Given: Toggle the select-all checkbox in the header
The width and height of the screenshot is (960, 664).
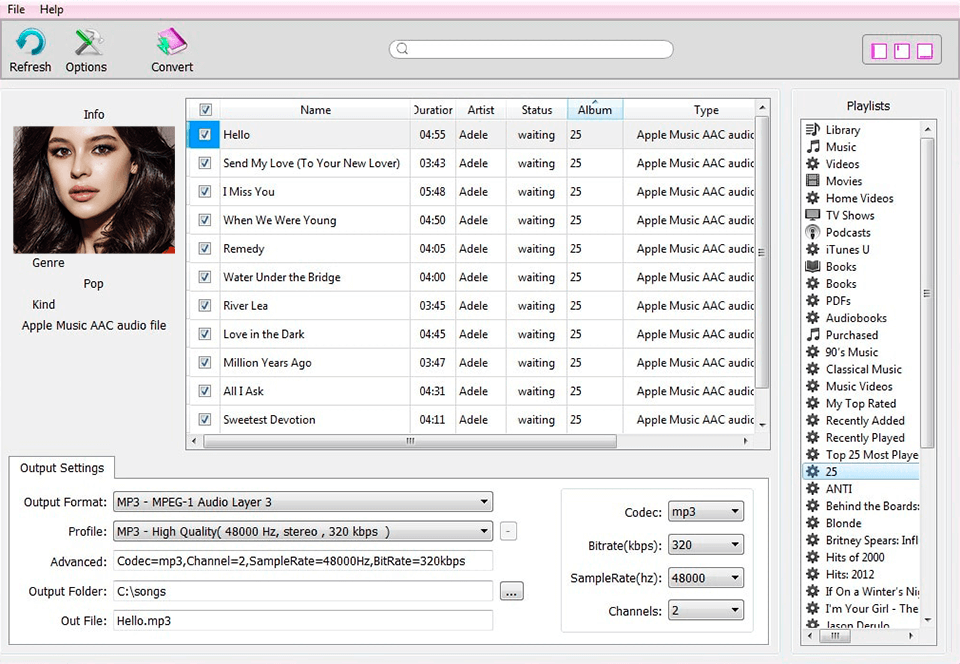Looking at the screenshot, I should point(205,109).
